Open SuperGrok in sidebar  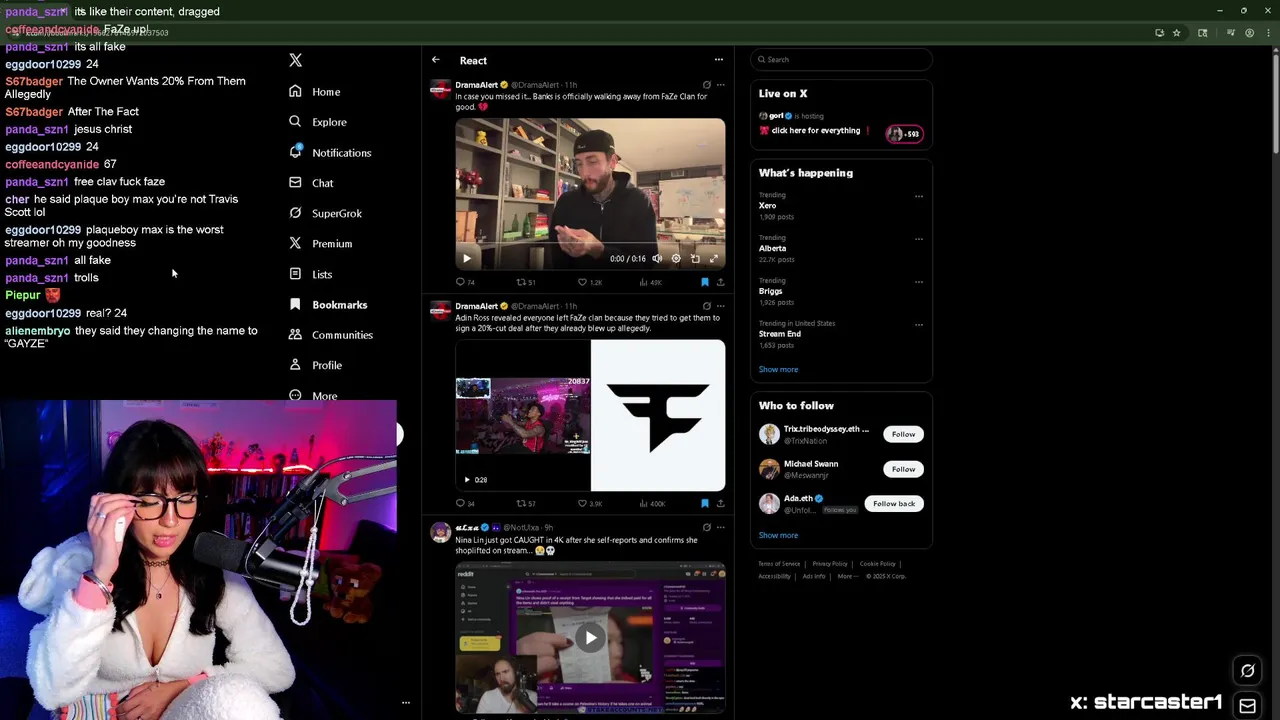click(325, 213)
